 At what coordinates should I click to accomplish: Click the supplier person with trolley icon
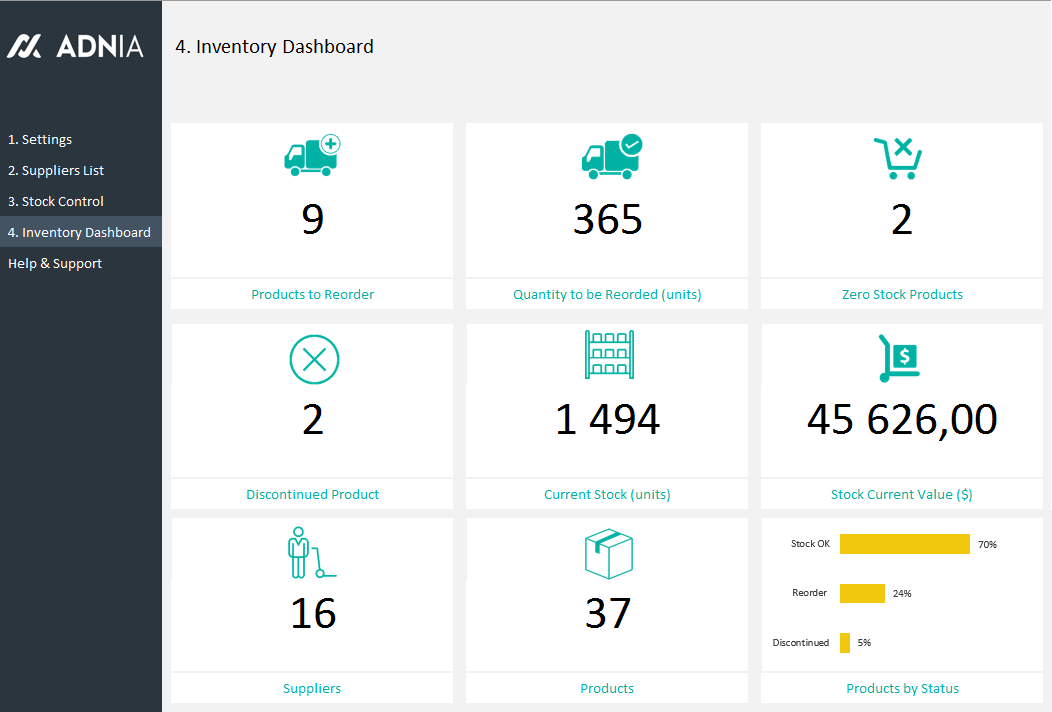tap(310, 553)
